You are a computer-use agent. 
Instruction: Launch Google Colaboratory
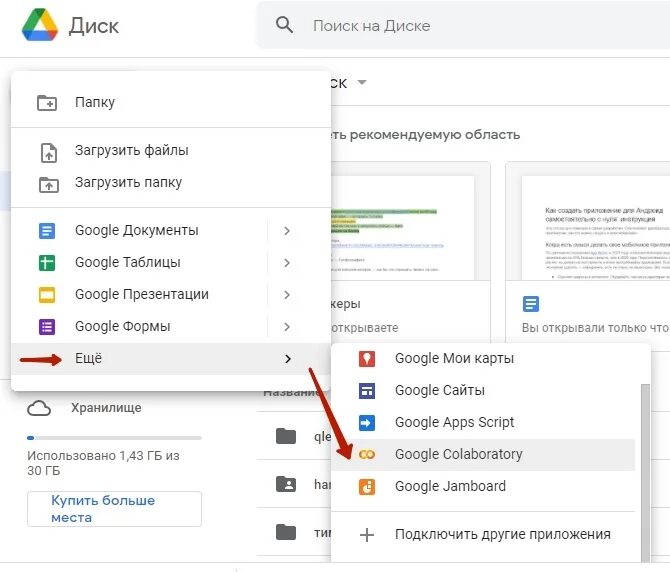[x=483, y=455]
